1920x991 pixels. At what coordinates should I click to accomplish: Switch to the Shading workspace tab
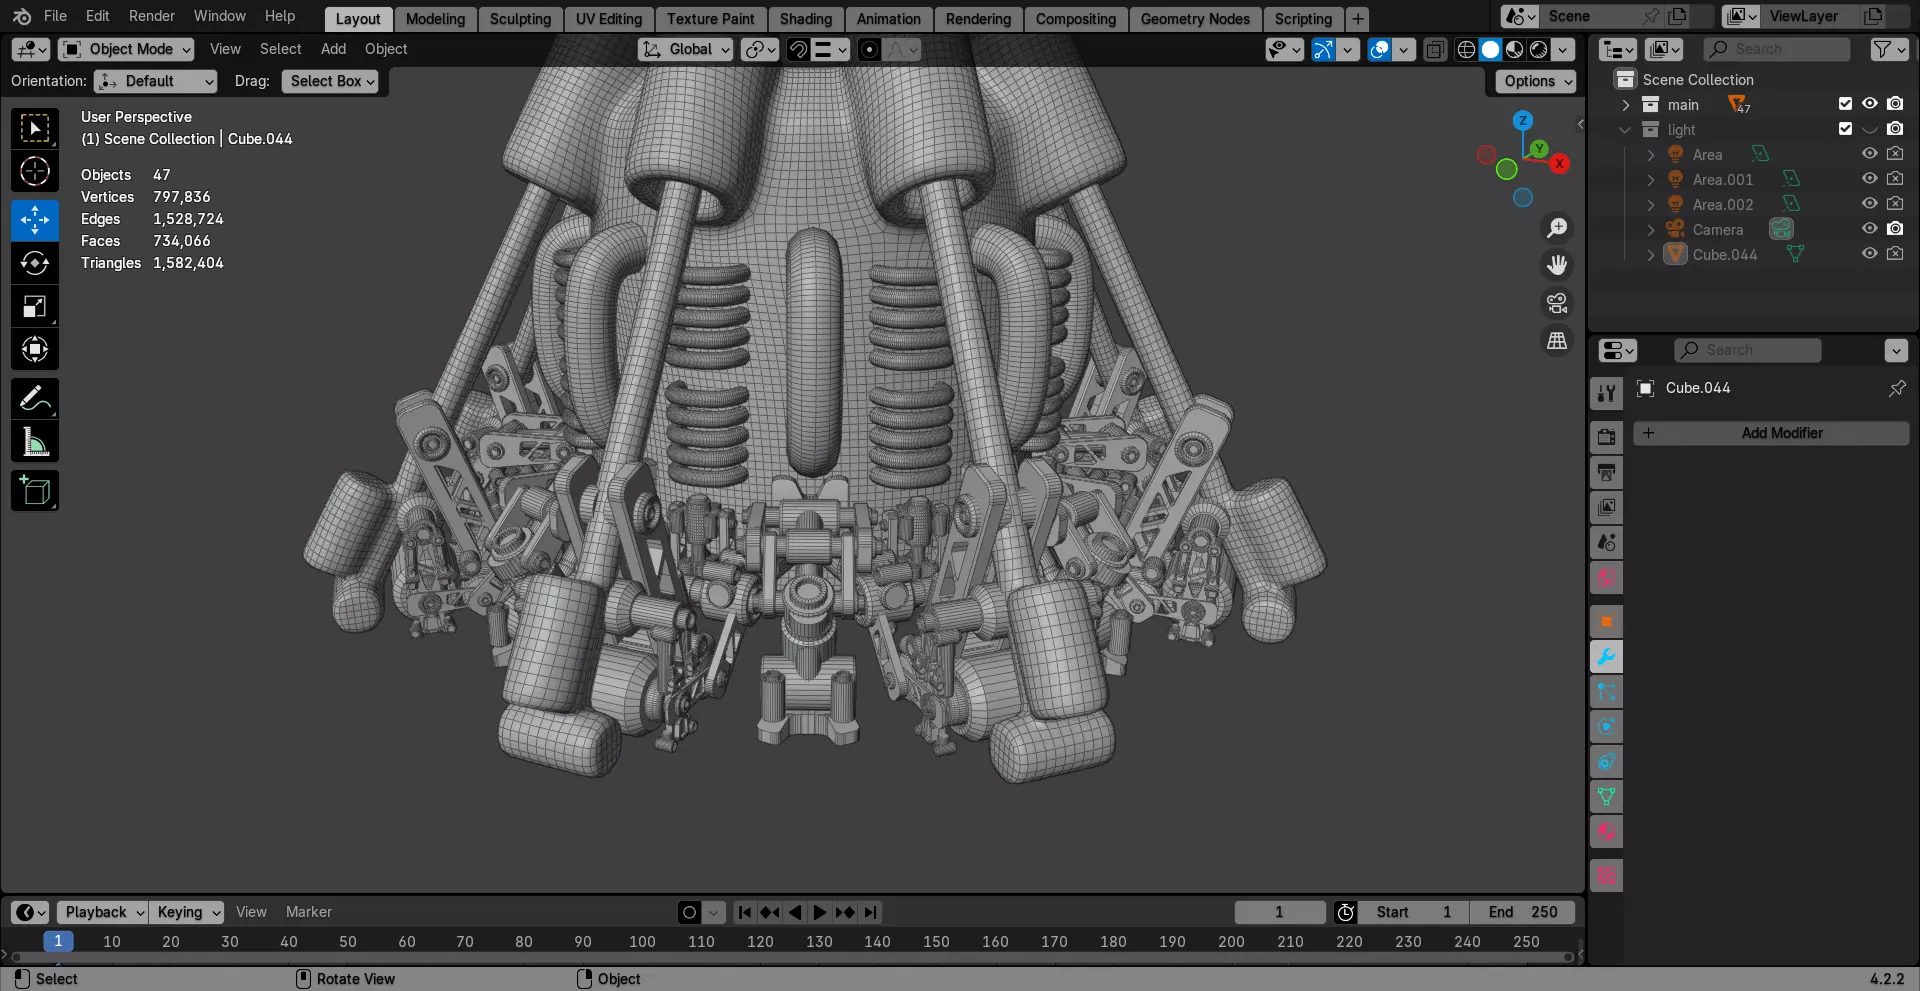[806, 19]
